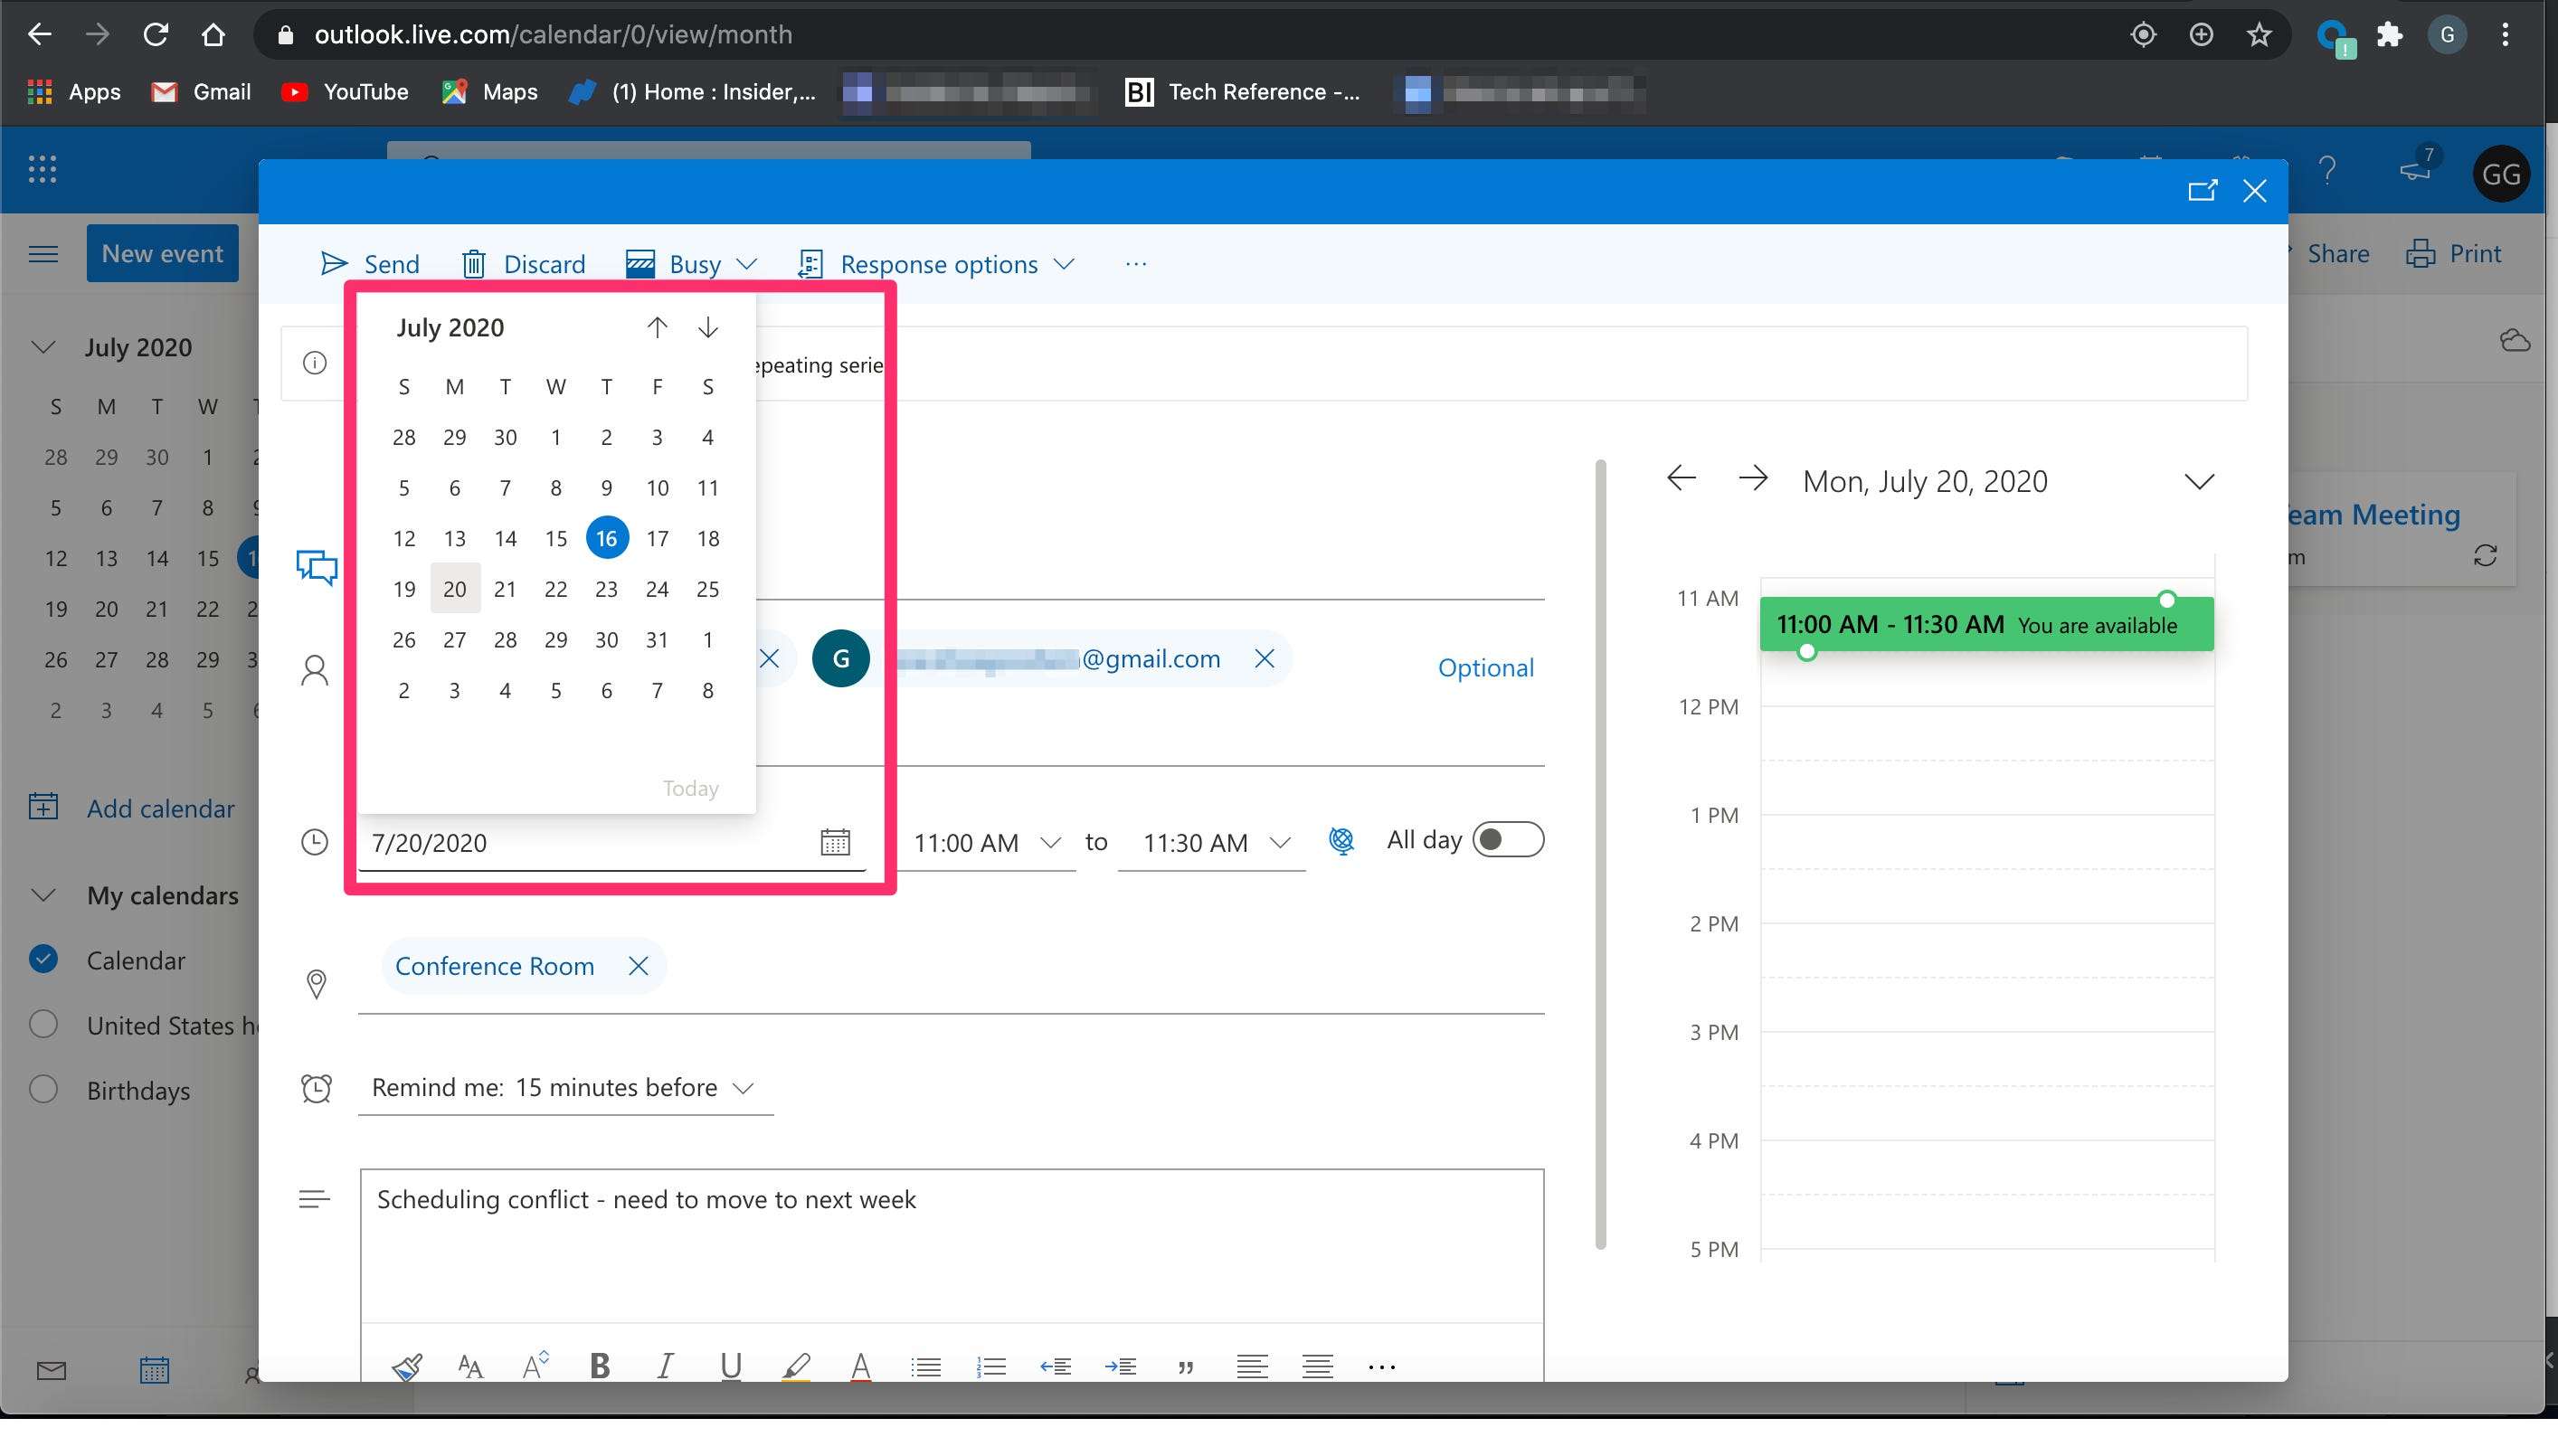
Task: Click the attendee search icon
Action: pyautogui.click(x=315, y=667)
